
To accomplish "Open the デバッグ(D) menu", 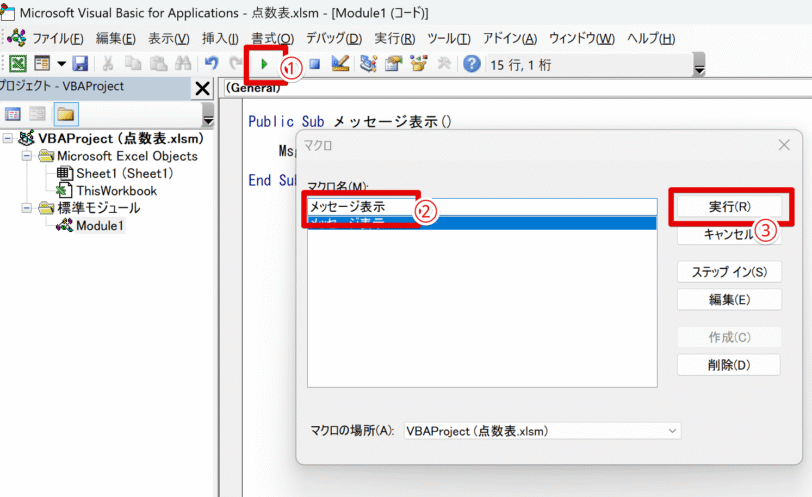I will coord(333,38).
